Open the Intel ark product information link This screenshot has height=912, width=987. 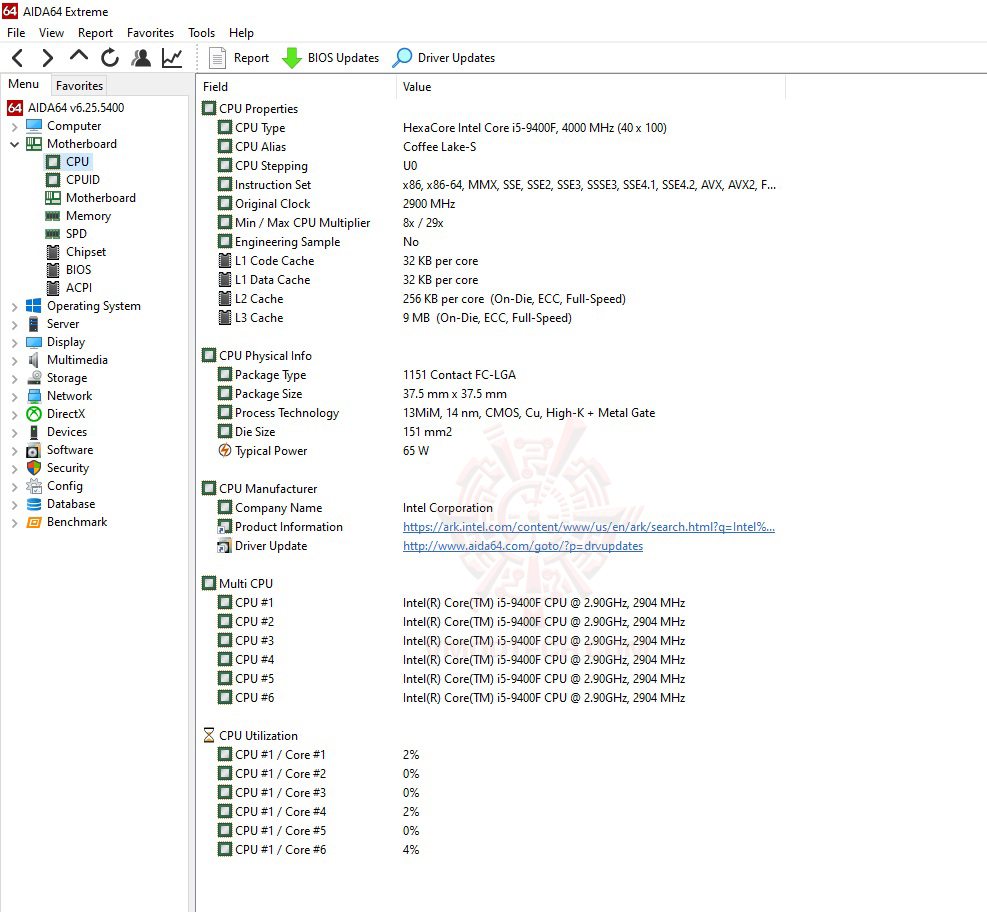pyautogui.click(x=589, y=527)
